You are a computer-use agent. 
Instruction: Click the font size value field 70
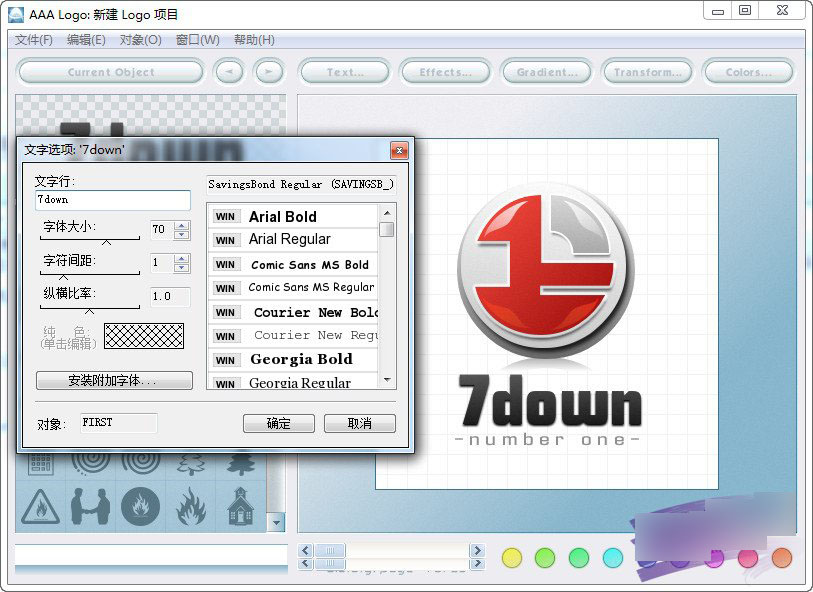pos(162,230)
